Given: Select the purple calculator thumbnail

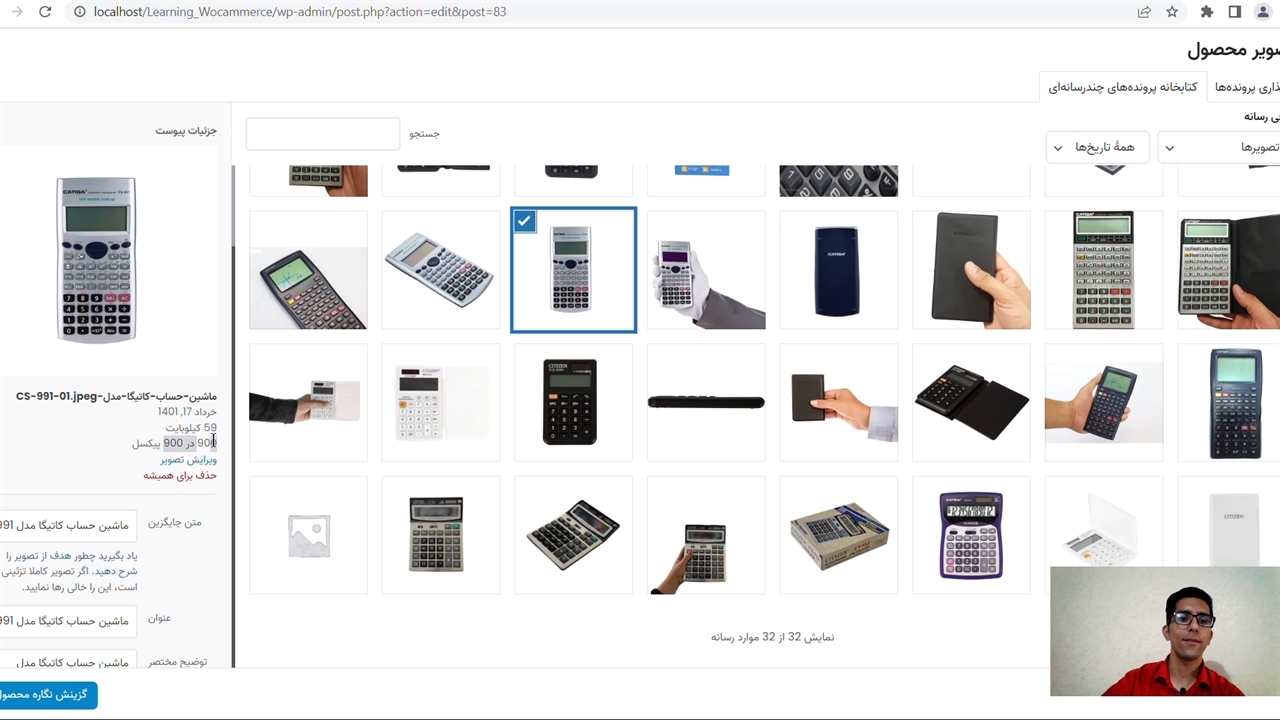Looking at the screenshot, I should tap(971, 535).
